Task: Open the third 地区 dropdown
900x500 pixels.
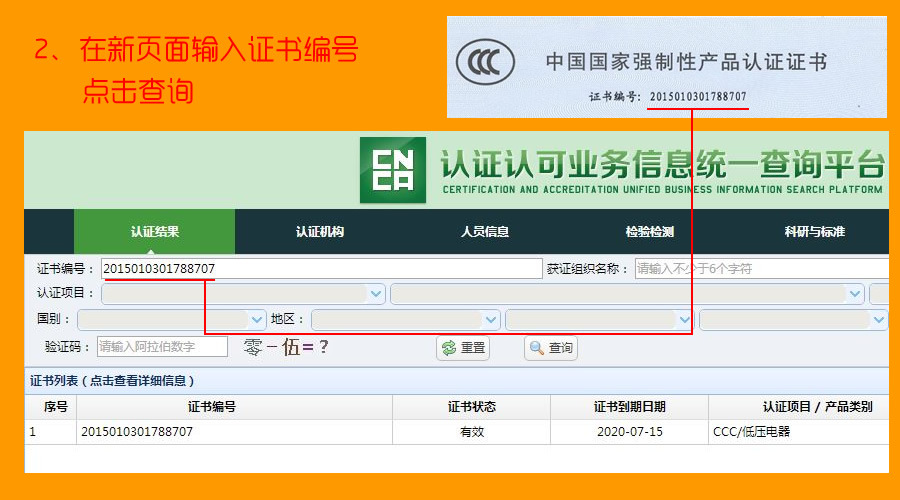Action: click(794, 320)
